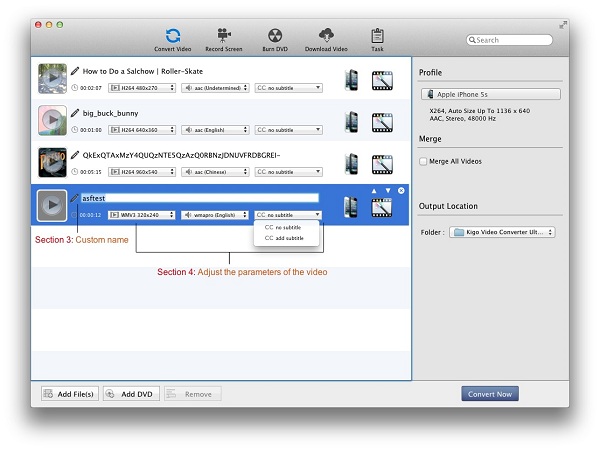
Task: Click the 00:05:15 duration text
Action: [x=91, y=172]
